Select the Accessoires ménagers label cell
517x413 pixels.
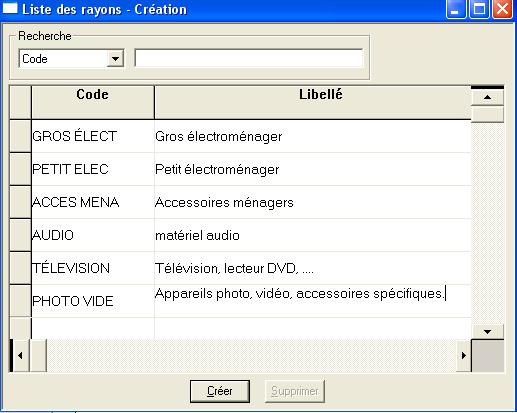tap(313, 202)
